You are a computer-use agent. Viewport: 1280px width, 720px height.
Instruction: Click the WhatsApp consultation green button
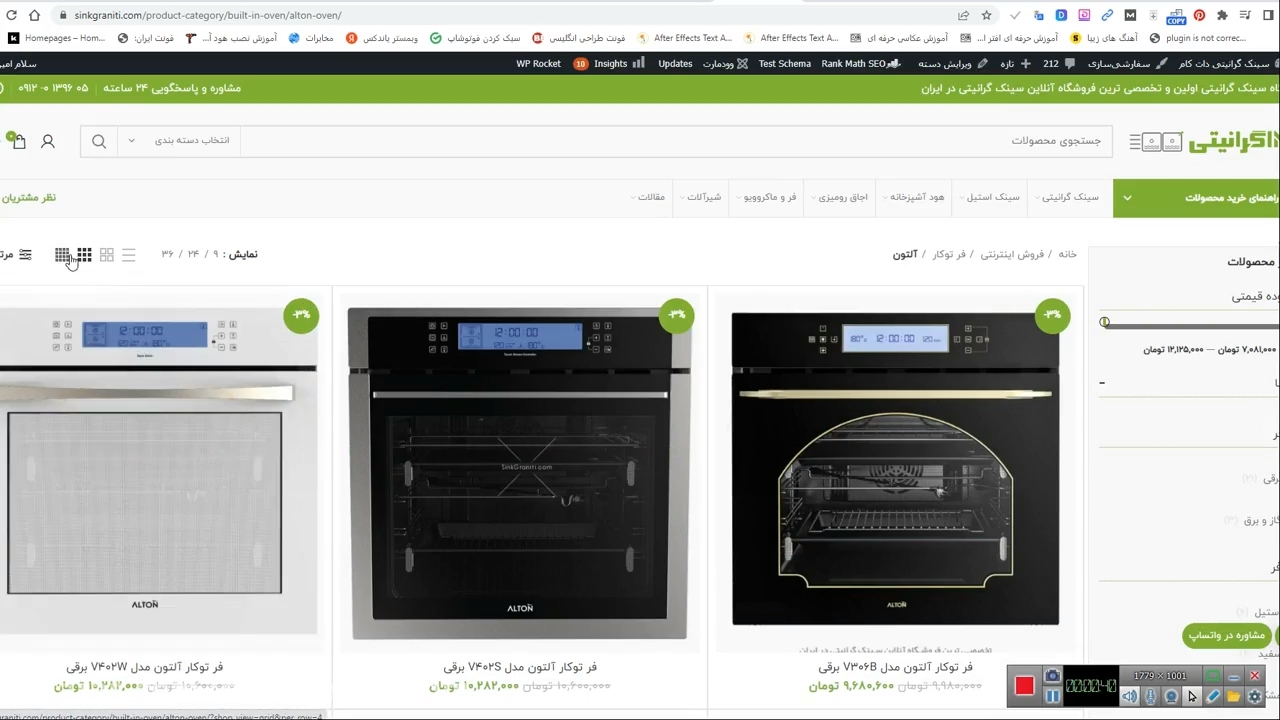[x=1228, y=635]
